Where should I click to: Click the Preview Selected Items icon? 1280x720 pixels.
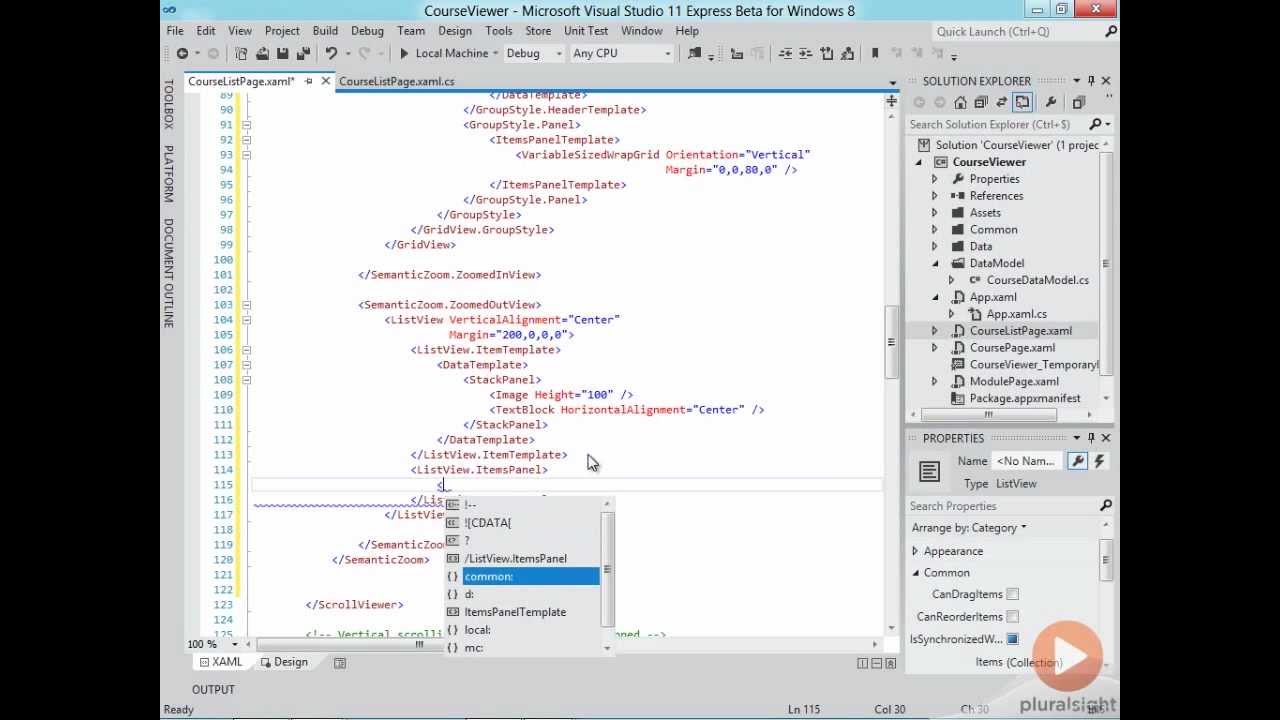1079,102
